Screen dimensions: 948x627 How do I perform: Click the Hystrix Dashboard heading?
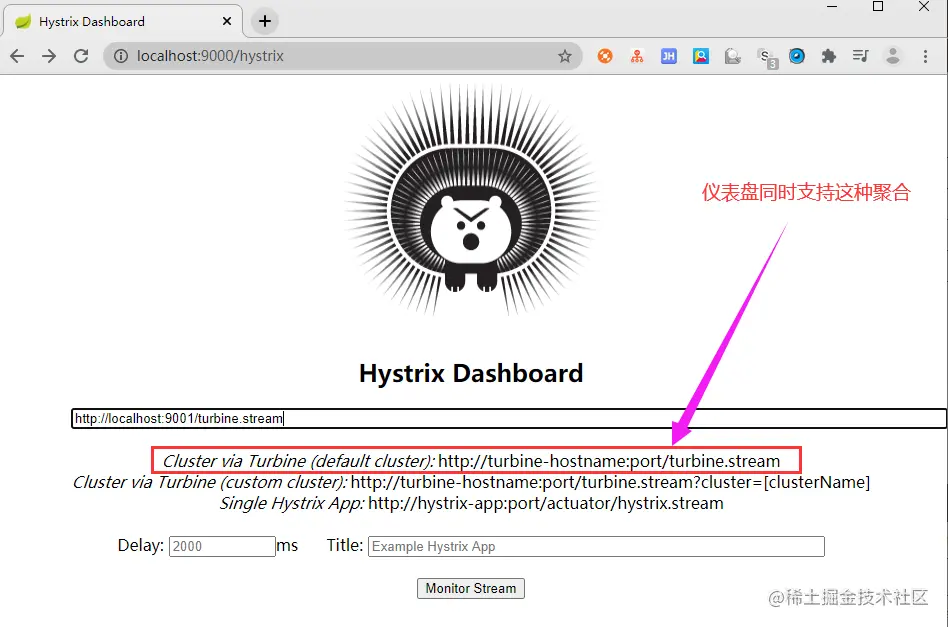click(x=471, y=373)
